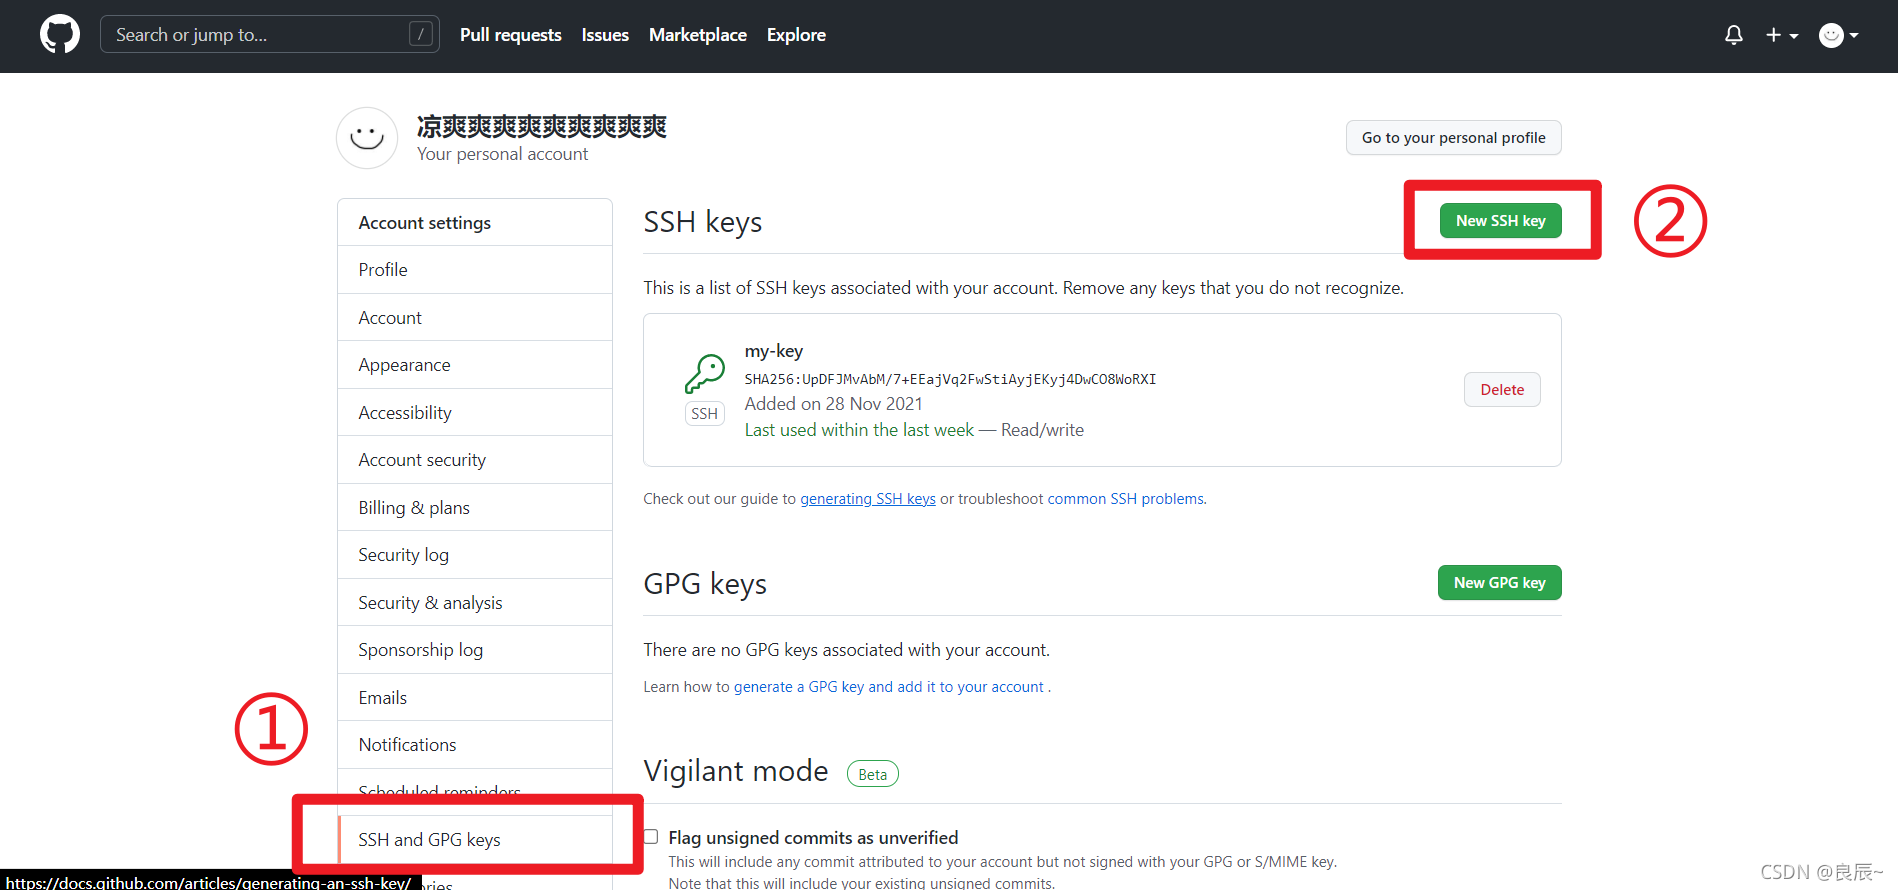
Task: Open Issues in the top bar
Action: click(x=605, y=35)
